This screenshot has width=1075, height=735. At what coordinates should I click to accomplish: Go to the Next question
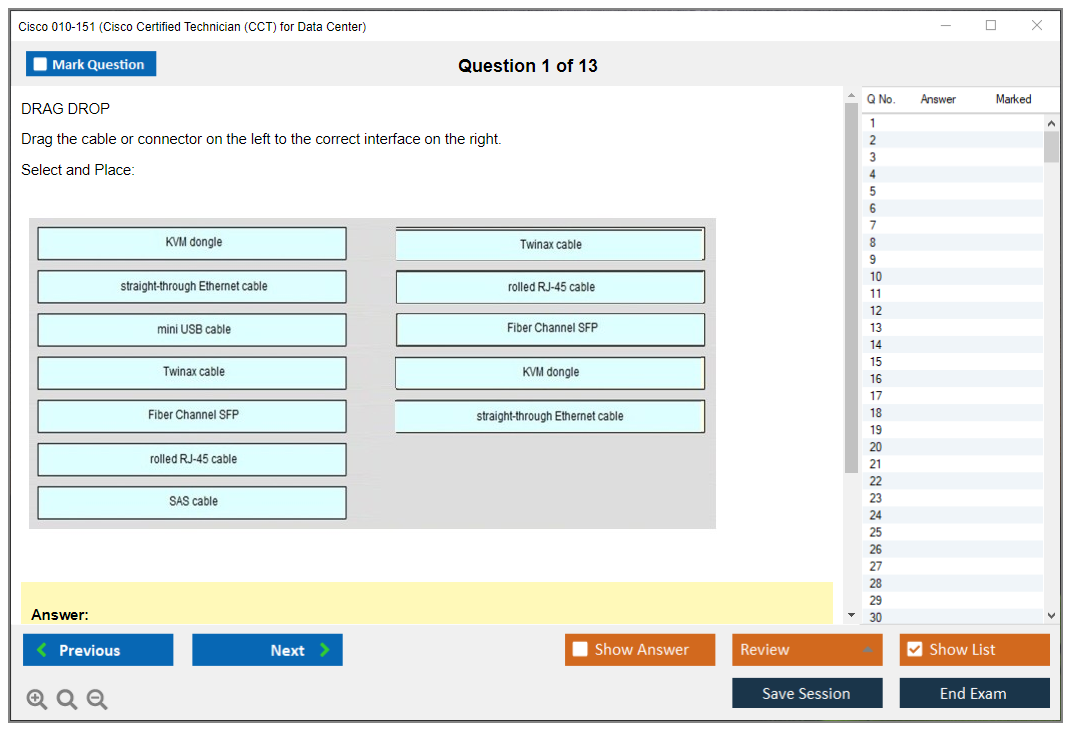[x=267, y=650]
